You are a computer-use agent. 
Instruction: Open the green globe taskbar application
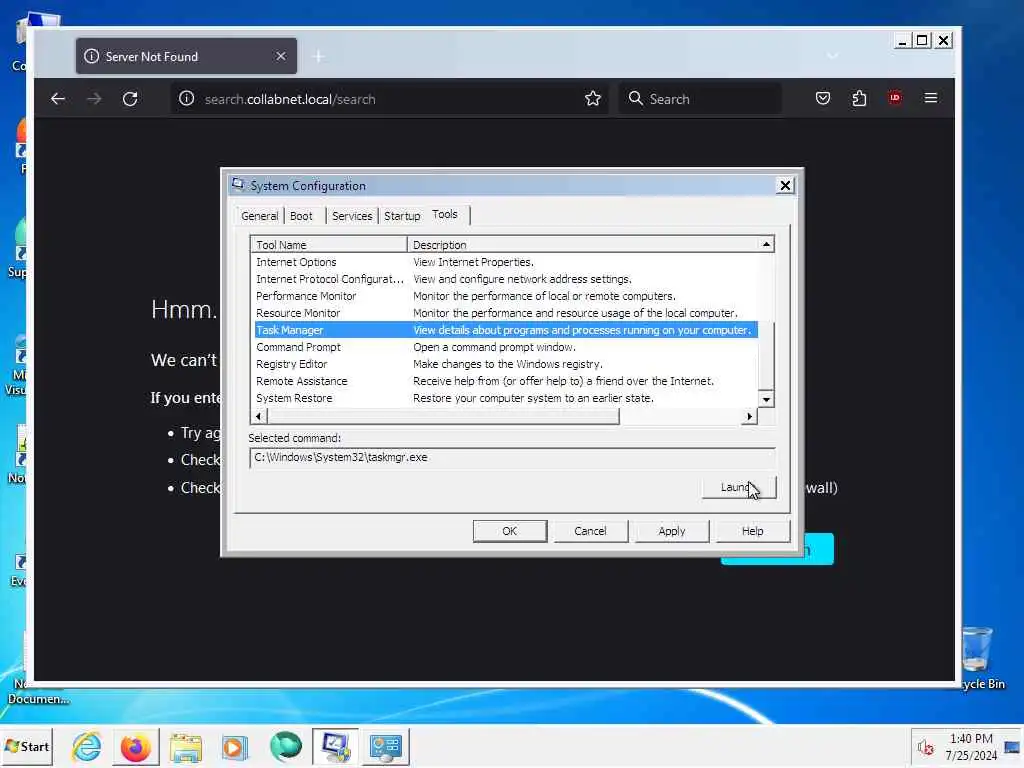click(285, 746)
